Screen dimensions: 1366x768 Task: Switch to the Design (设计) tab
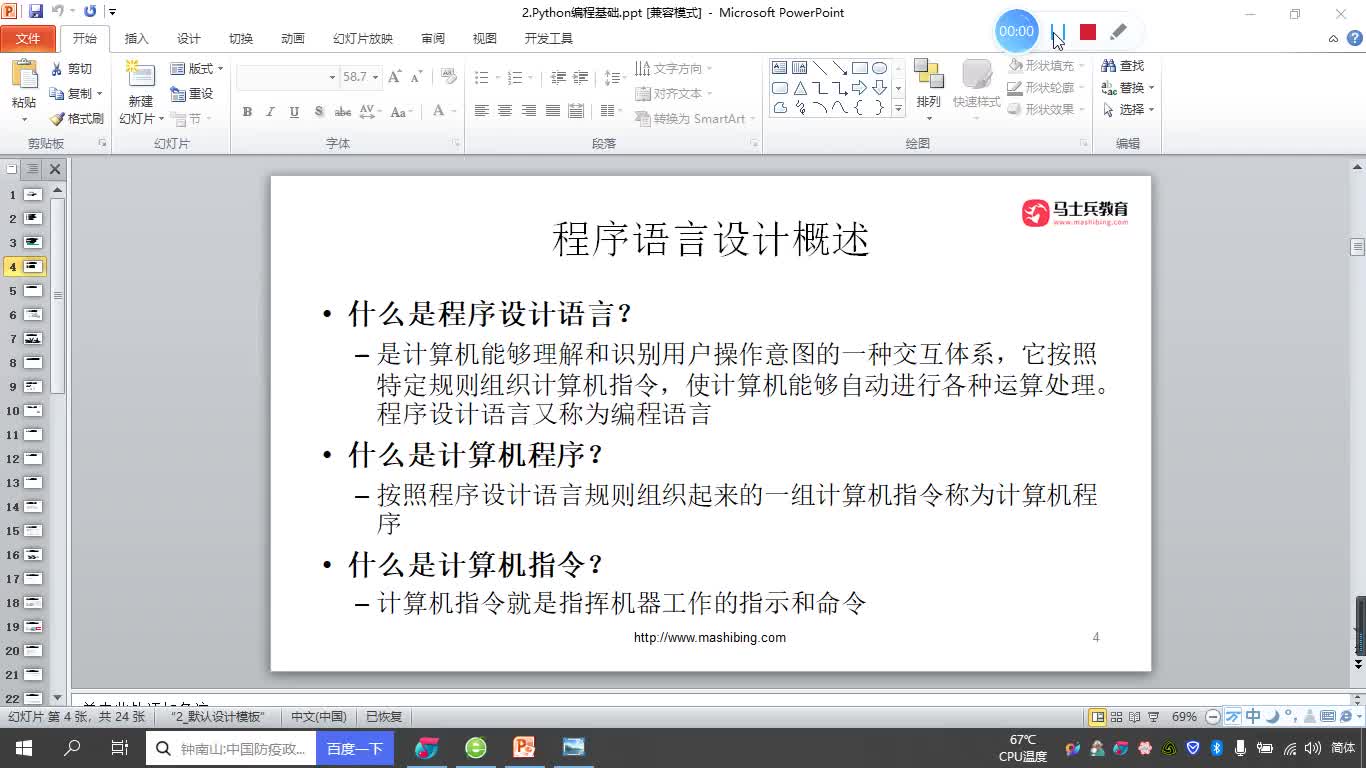pos(188,38)
